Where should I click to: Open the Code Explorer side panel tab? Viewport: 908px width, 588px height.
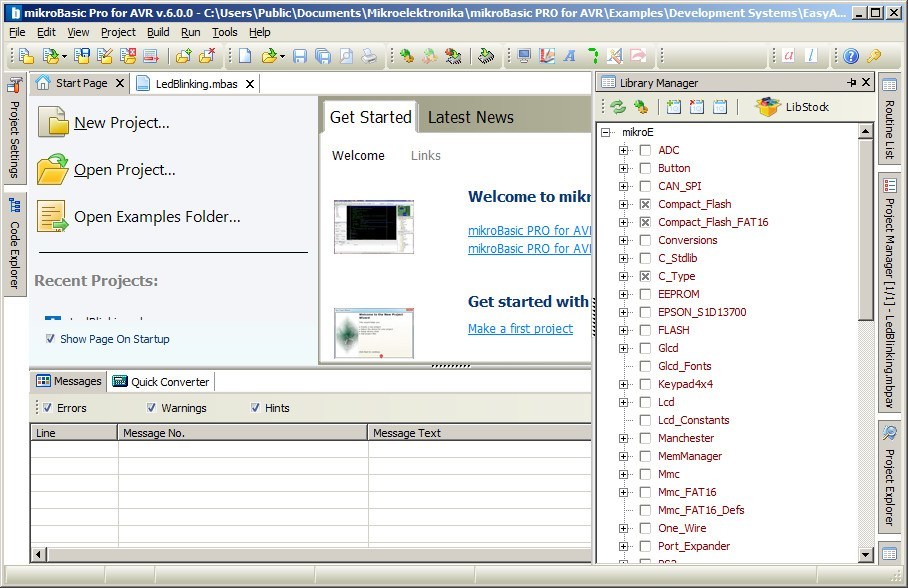point(14,245)
